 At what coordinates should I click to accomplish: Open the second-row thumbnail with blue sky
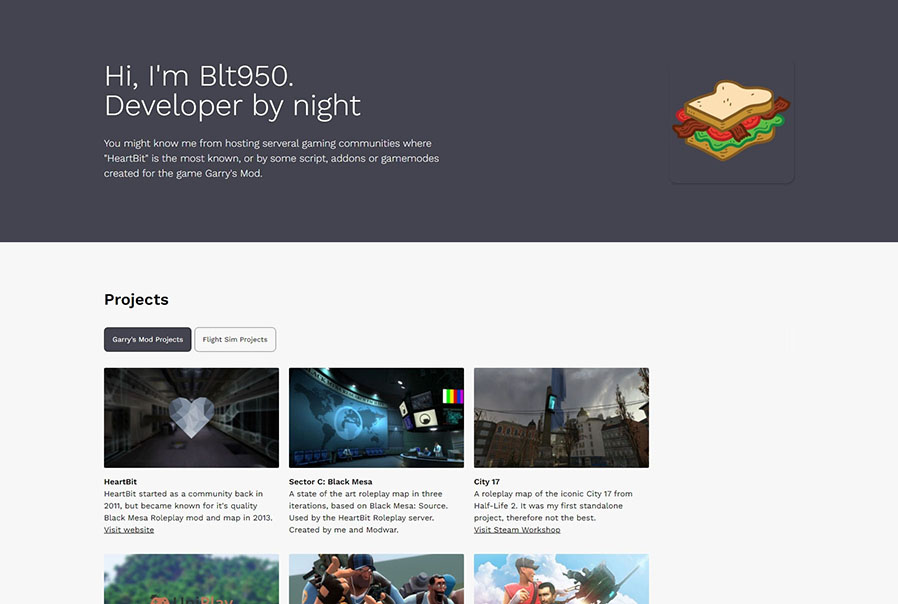pyautogui.click(x=561, y=579)
